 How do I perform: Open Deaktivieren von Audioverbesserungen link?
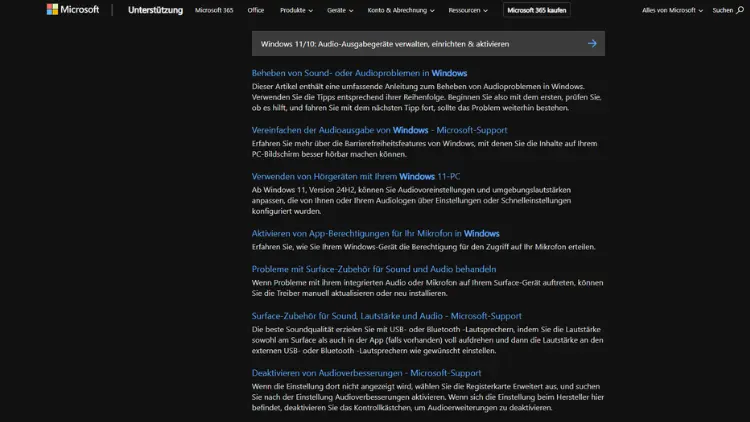pyautogui.click(x=366, y=373)
